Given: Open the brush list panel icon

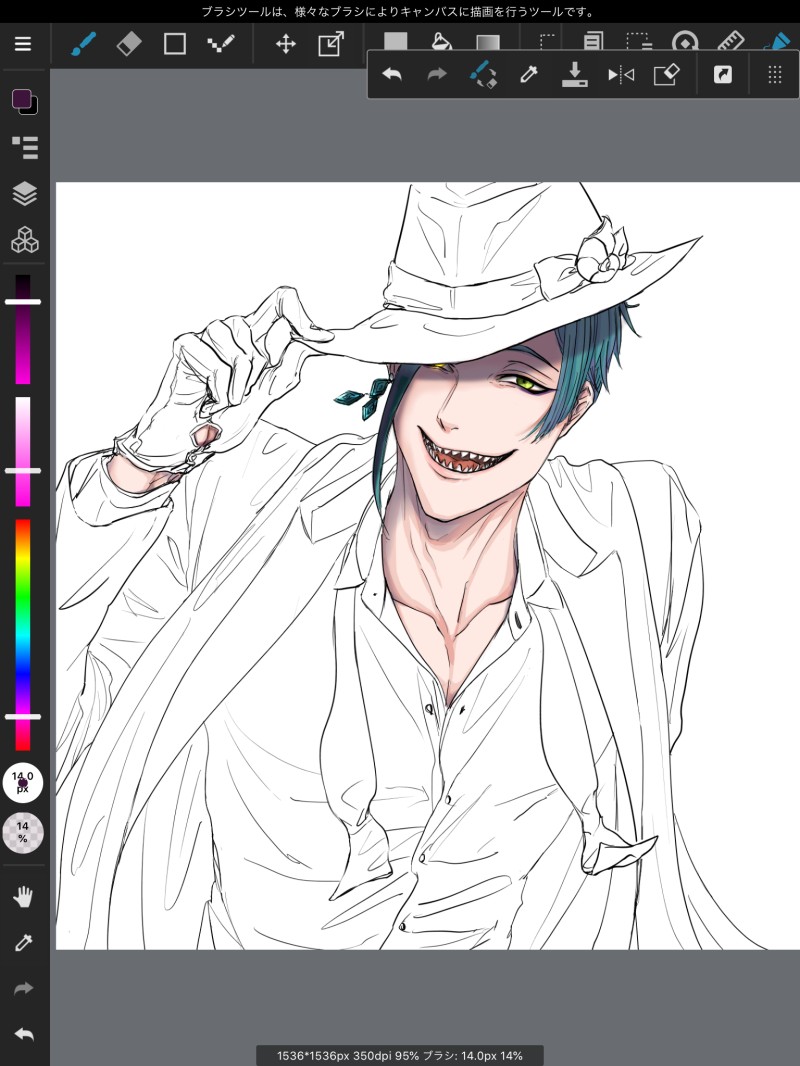Looking at the screenshot, I should 24,147.
